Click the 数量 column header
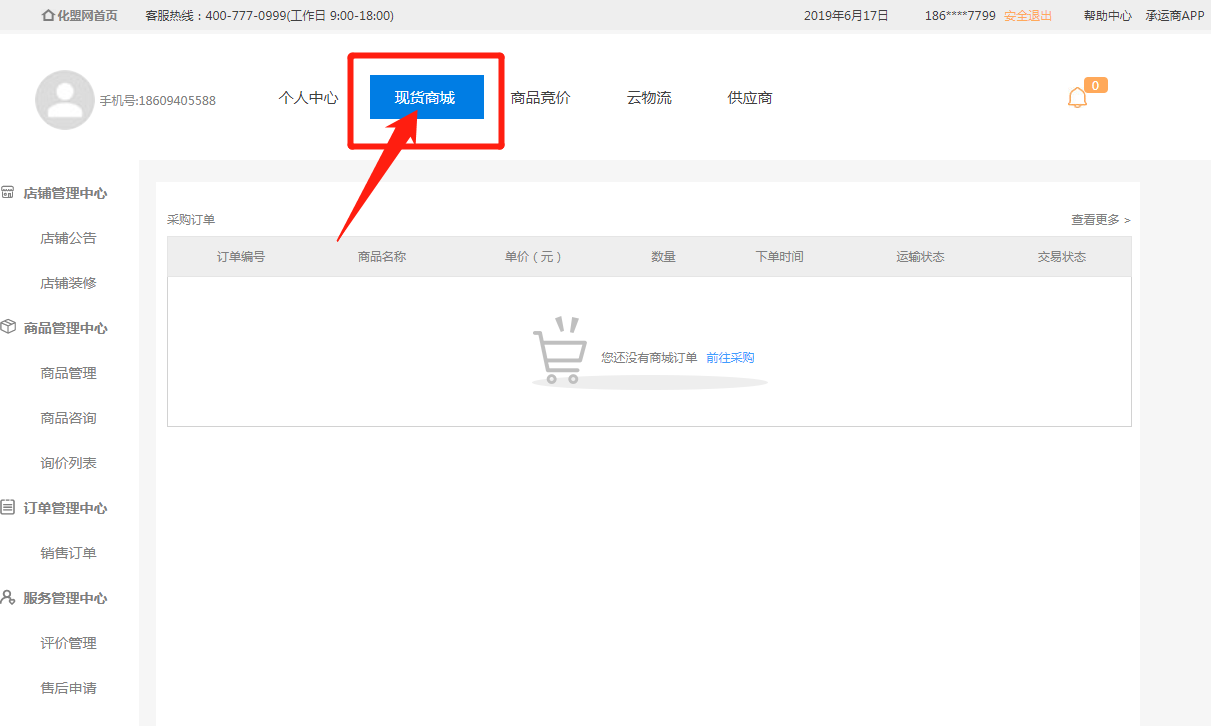Image resolution: width=1211 pixels, height=726 pixels. click(x=663, y=257)
